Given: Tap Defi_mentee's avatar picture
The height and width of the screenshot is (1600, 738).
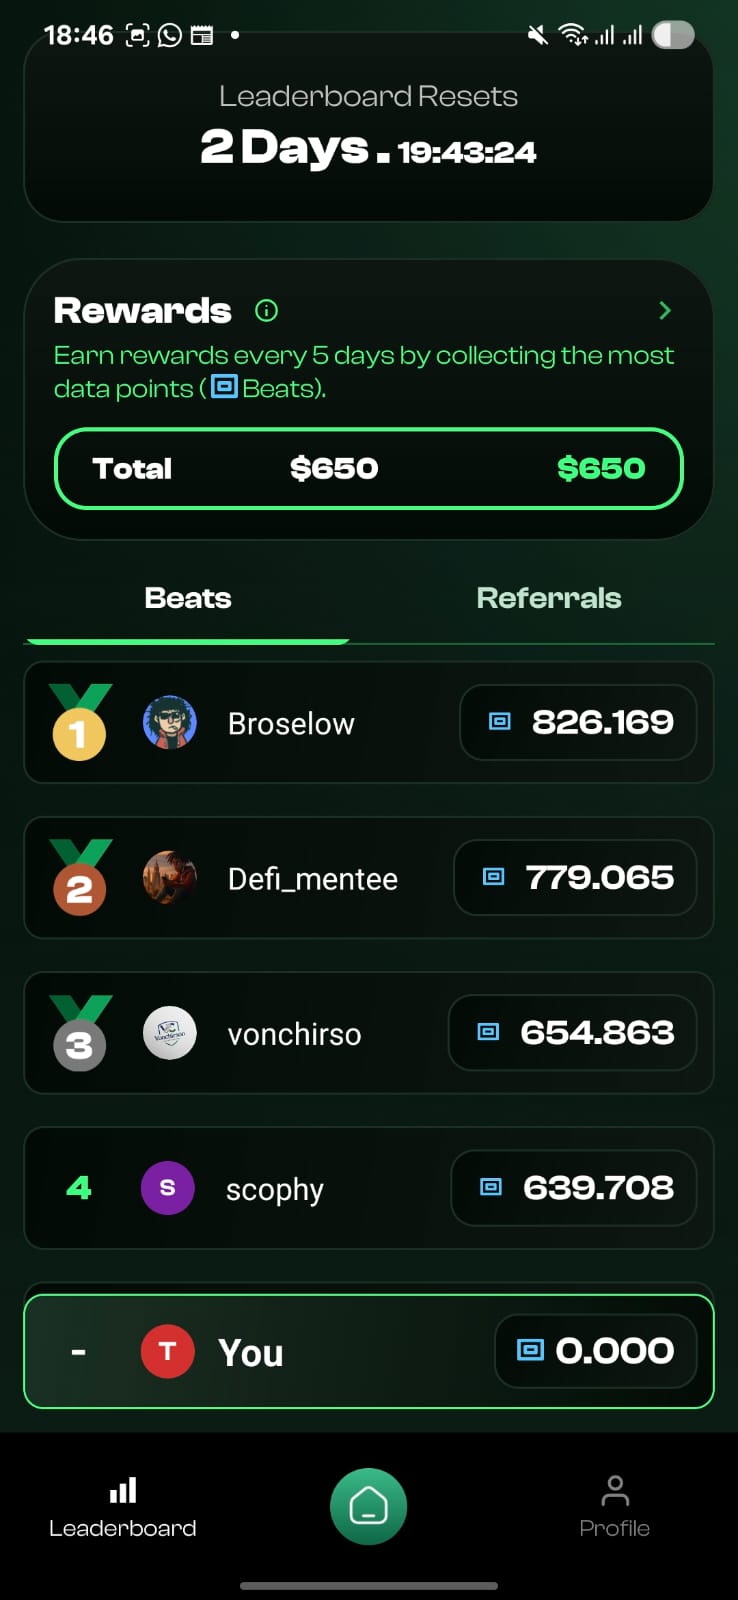Looking at the screenshot, I should (169, 877).
